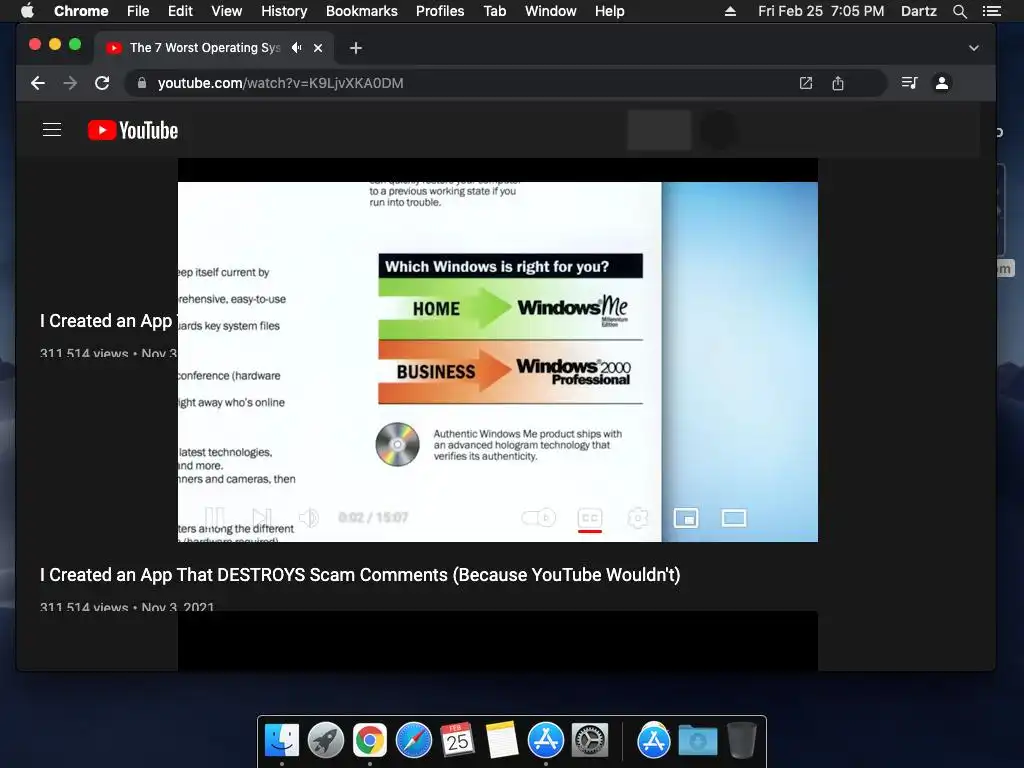1024x768 pixels.
Task: Open a new browser tab
Action: [355, 48]
